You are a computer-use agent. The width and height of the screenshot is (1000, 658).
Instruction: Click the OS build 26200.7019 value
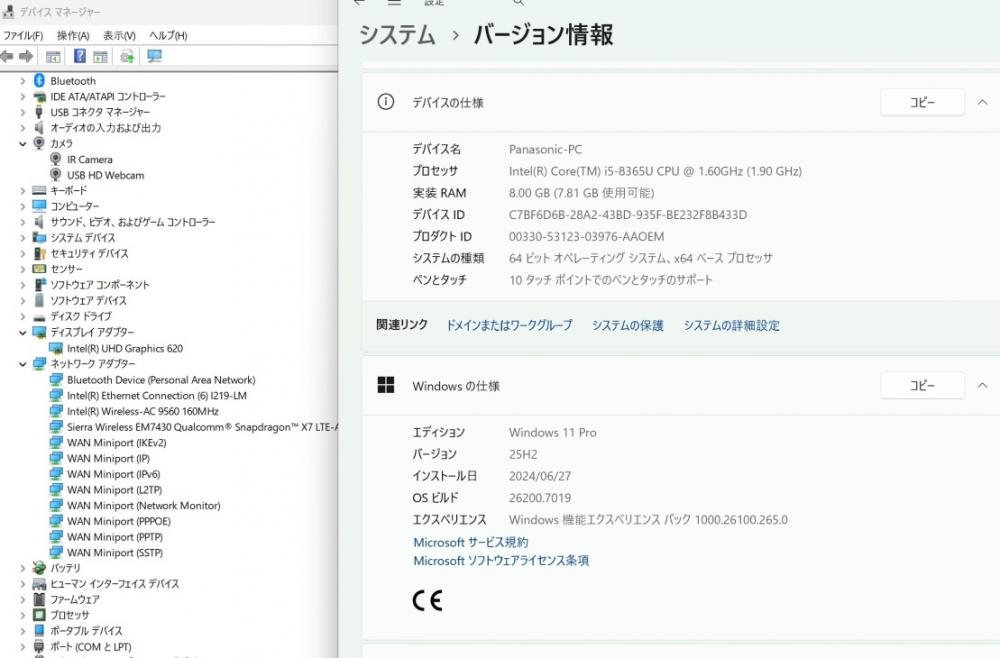[x=540, y=497]
